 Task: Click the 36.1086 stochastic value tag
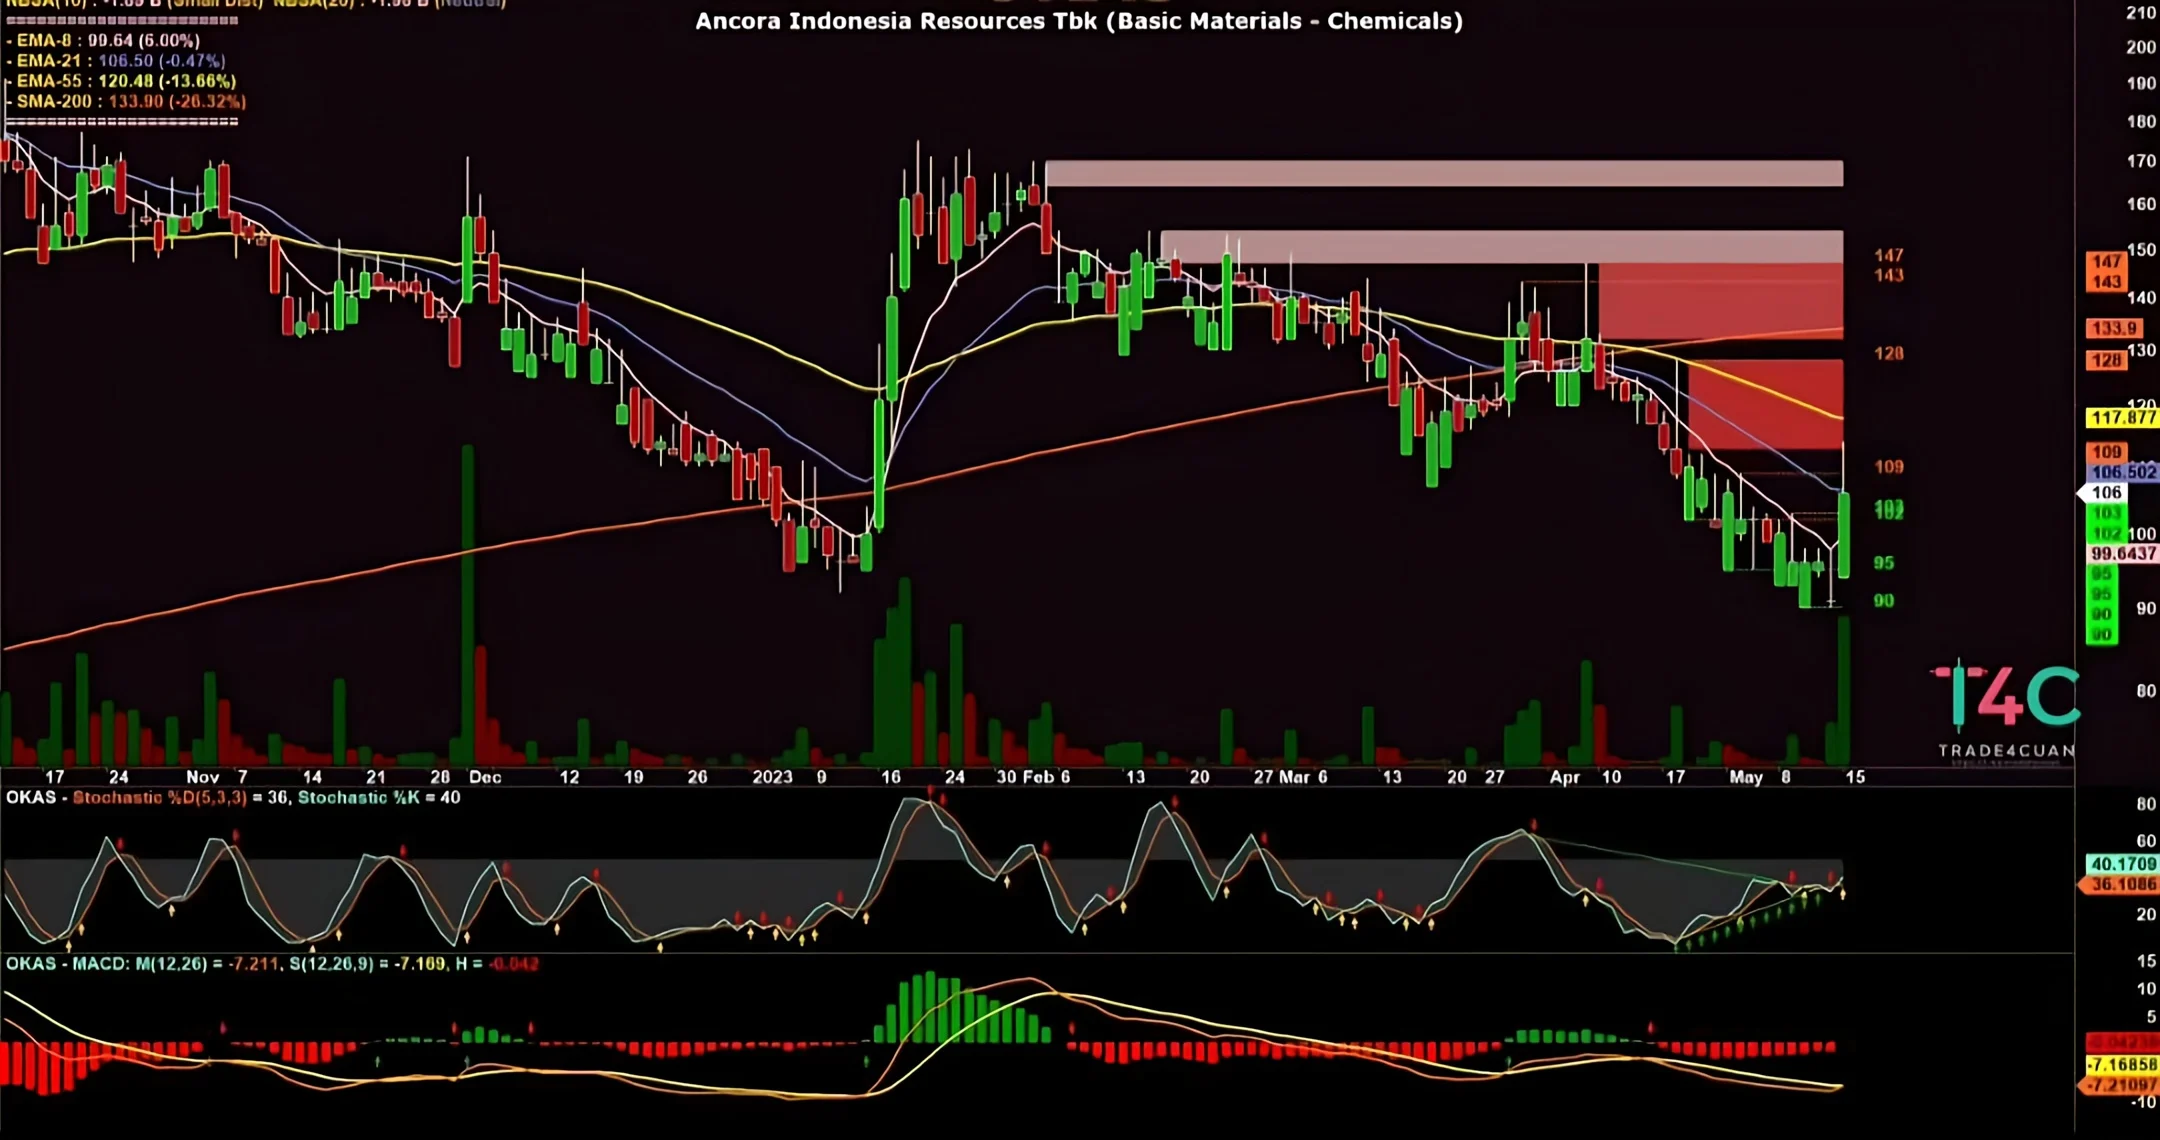pos(2120,884)
